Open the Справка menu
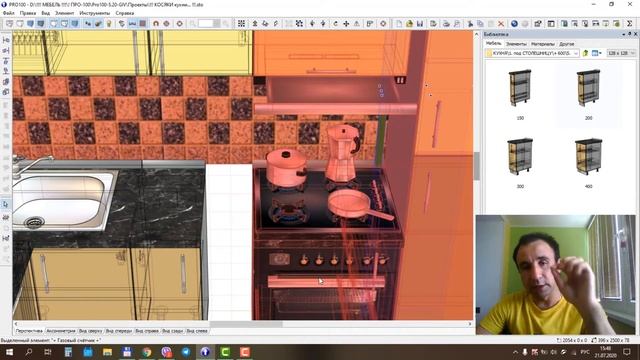 tap(124, 13)
